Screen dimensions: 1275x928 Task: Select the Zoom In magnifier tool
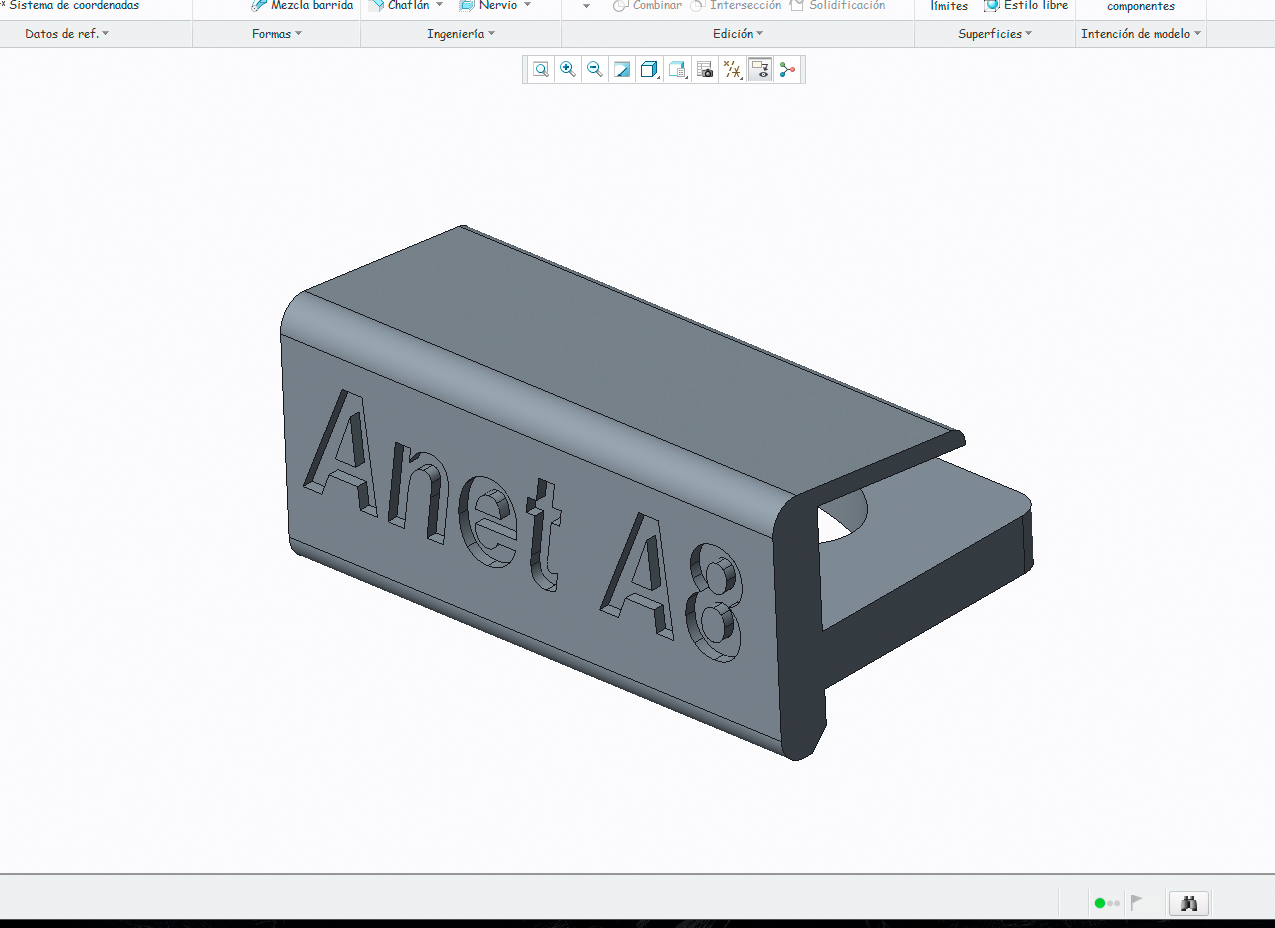tap(567, 69)
